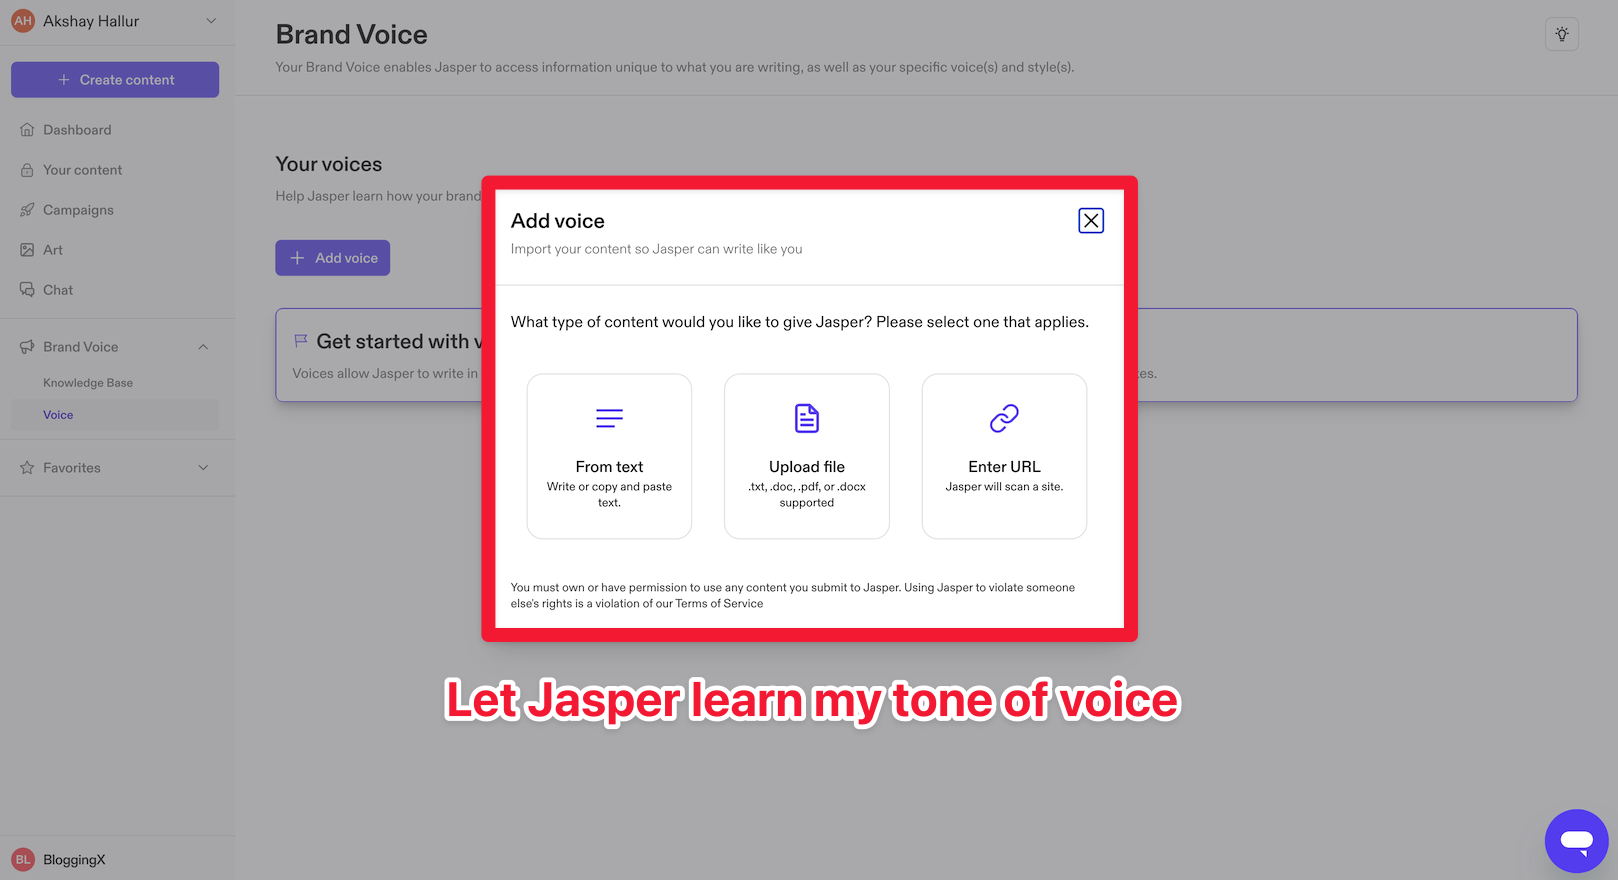Collapse the Brand Voice section chevron

203,347
